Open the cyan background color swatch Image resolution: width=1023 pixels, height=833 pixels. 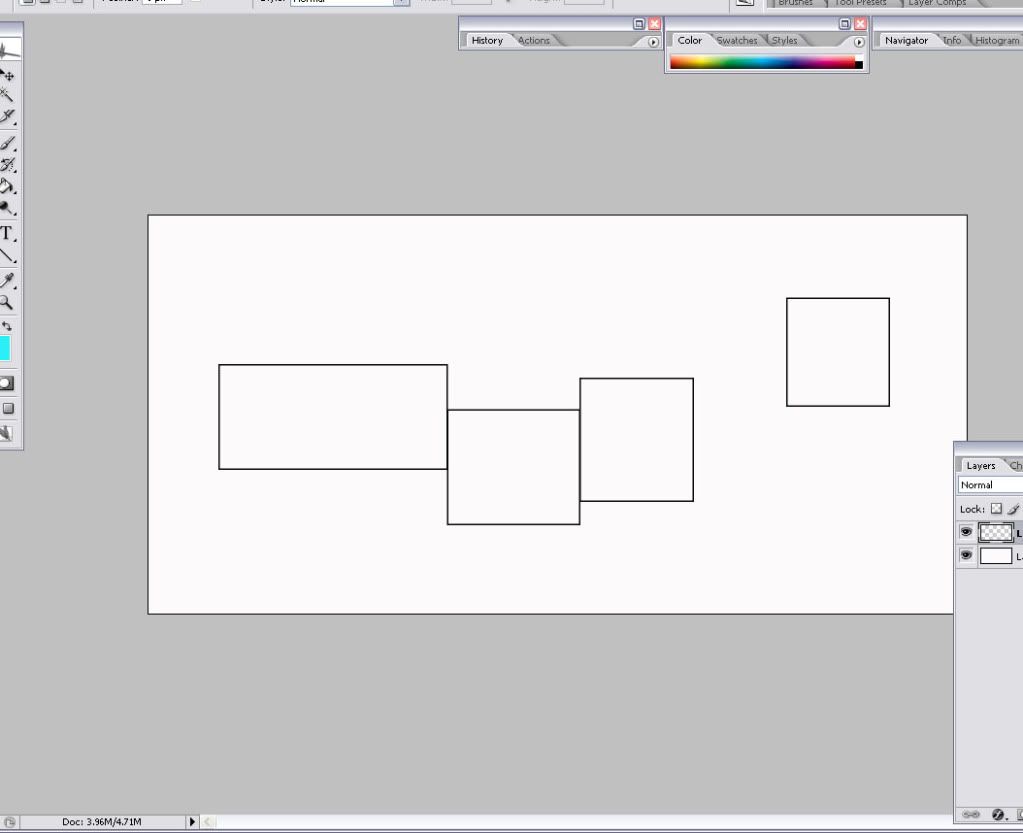pos(5,348)
